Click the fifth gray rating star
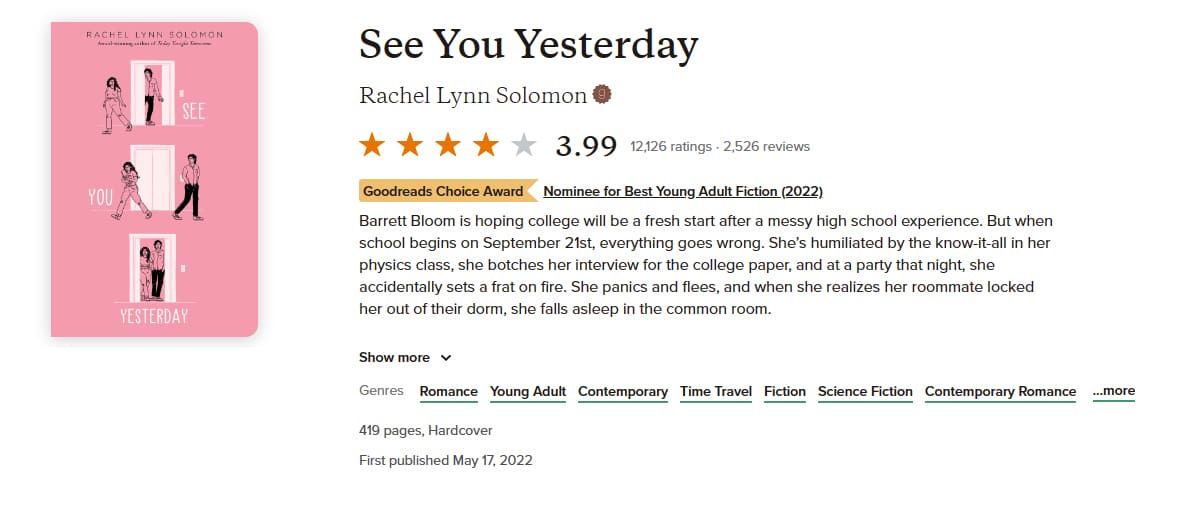The width and height of the screenshot is (1180, 531). pos(524,146)
